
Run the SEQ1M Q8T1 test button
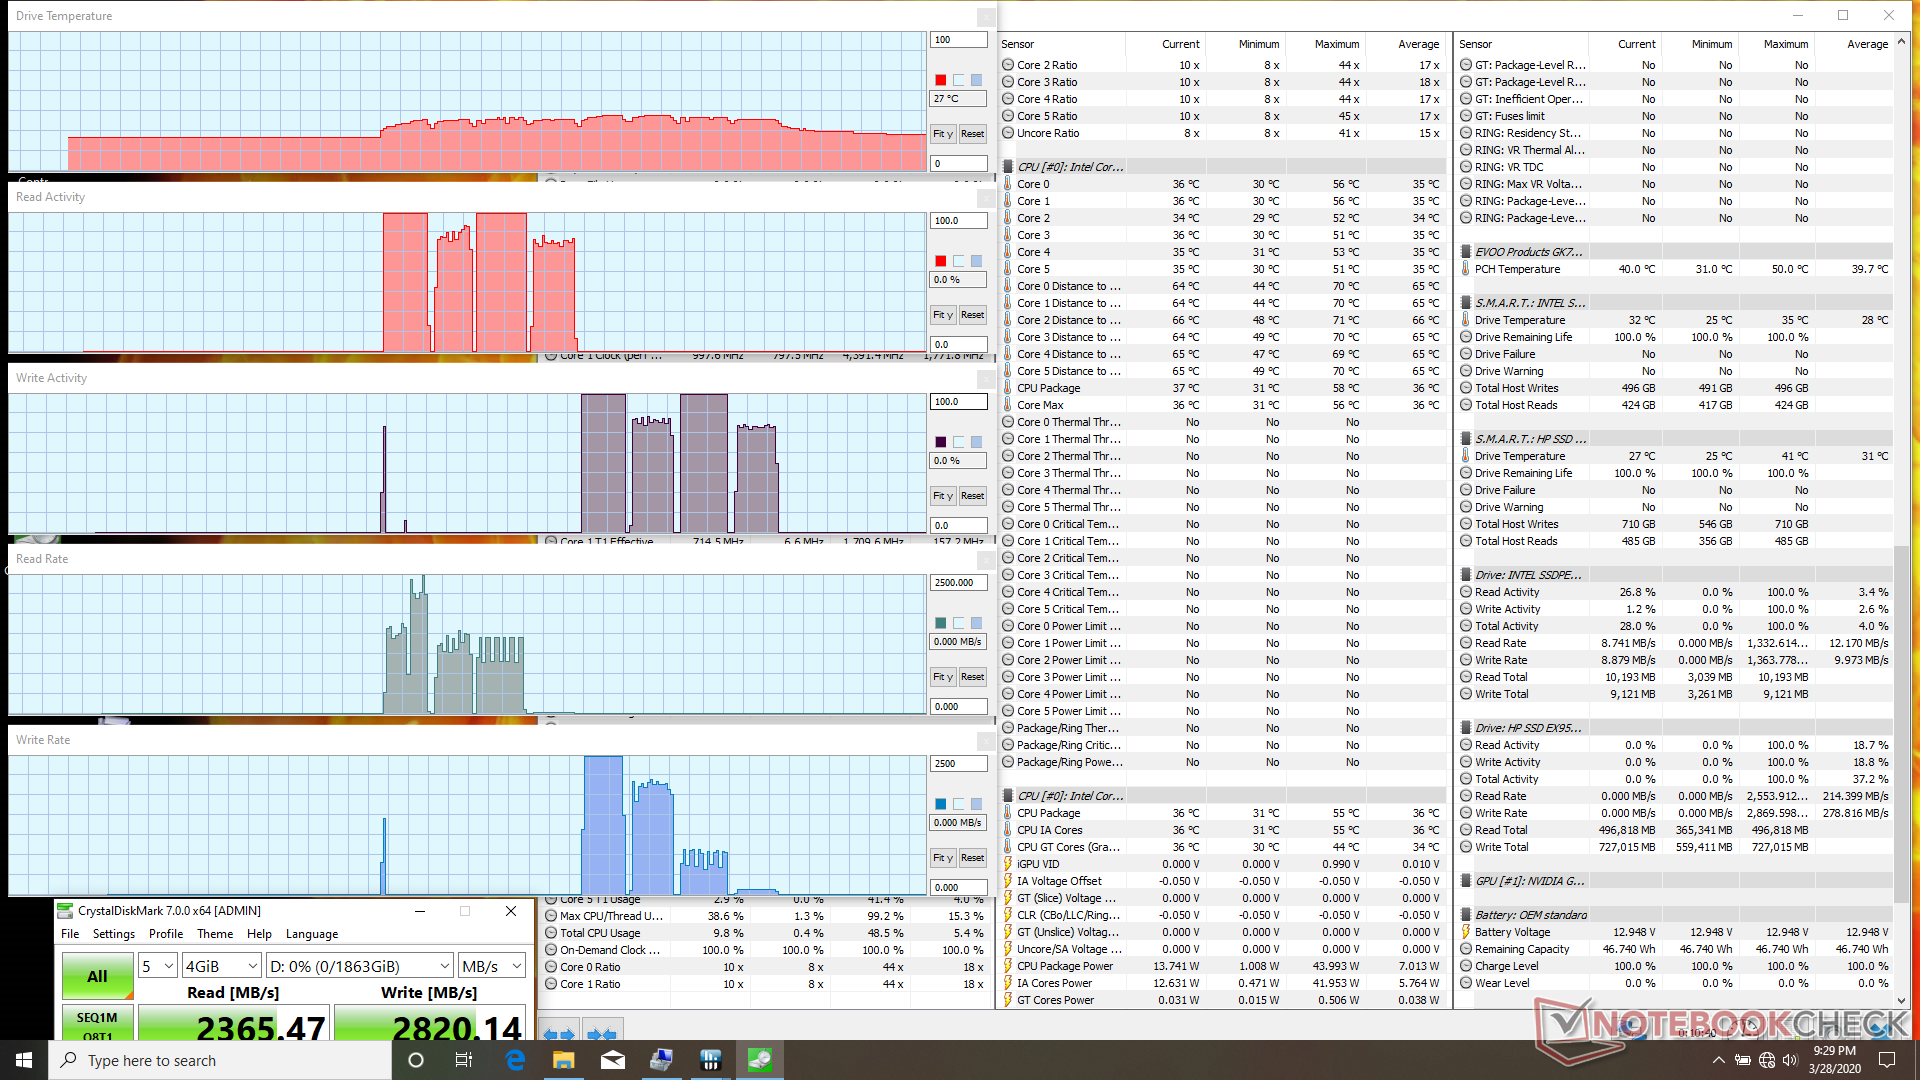(97, 1023)
